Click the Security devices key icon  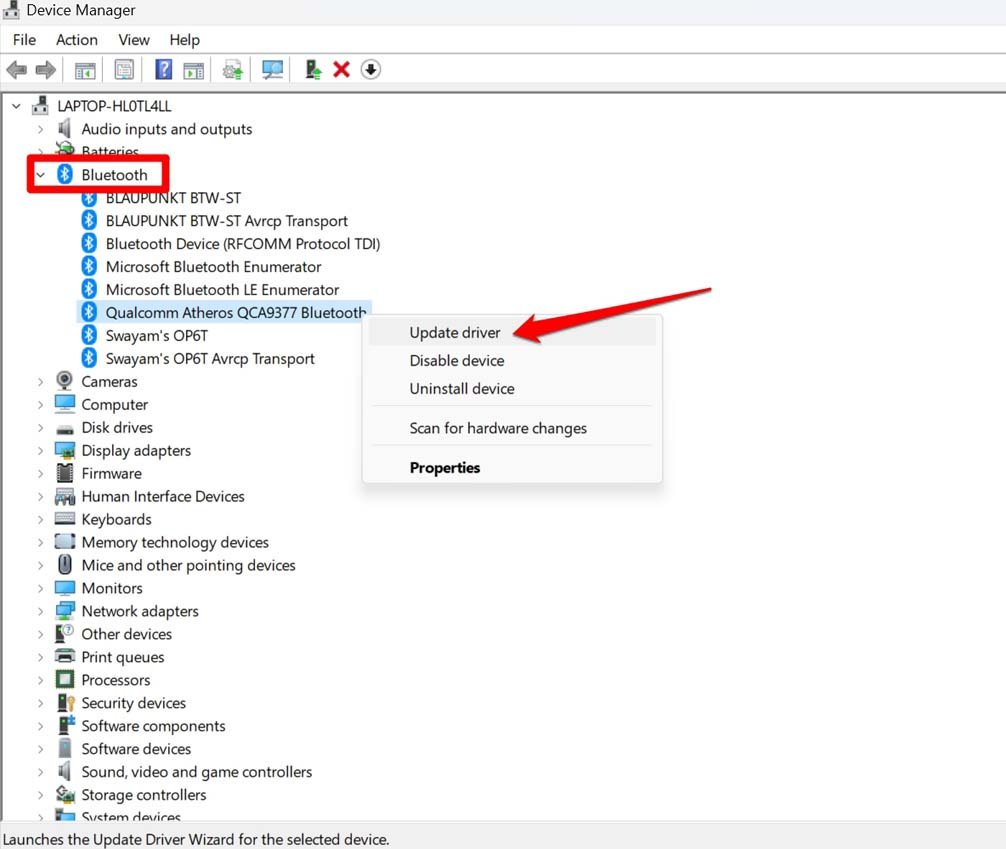point(65,702)
